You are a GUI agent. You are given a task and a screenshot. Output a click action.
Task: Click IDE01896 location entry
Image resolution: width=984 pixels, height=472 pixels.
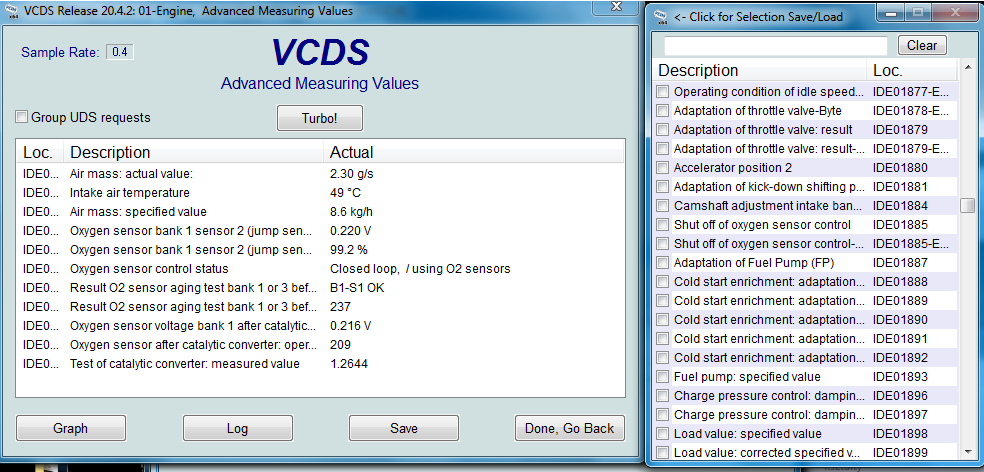click(x=900, y=396)
